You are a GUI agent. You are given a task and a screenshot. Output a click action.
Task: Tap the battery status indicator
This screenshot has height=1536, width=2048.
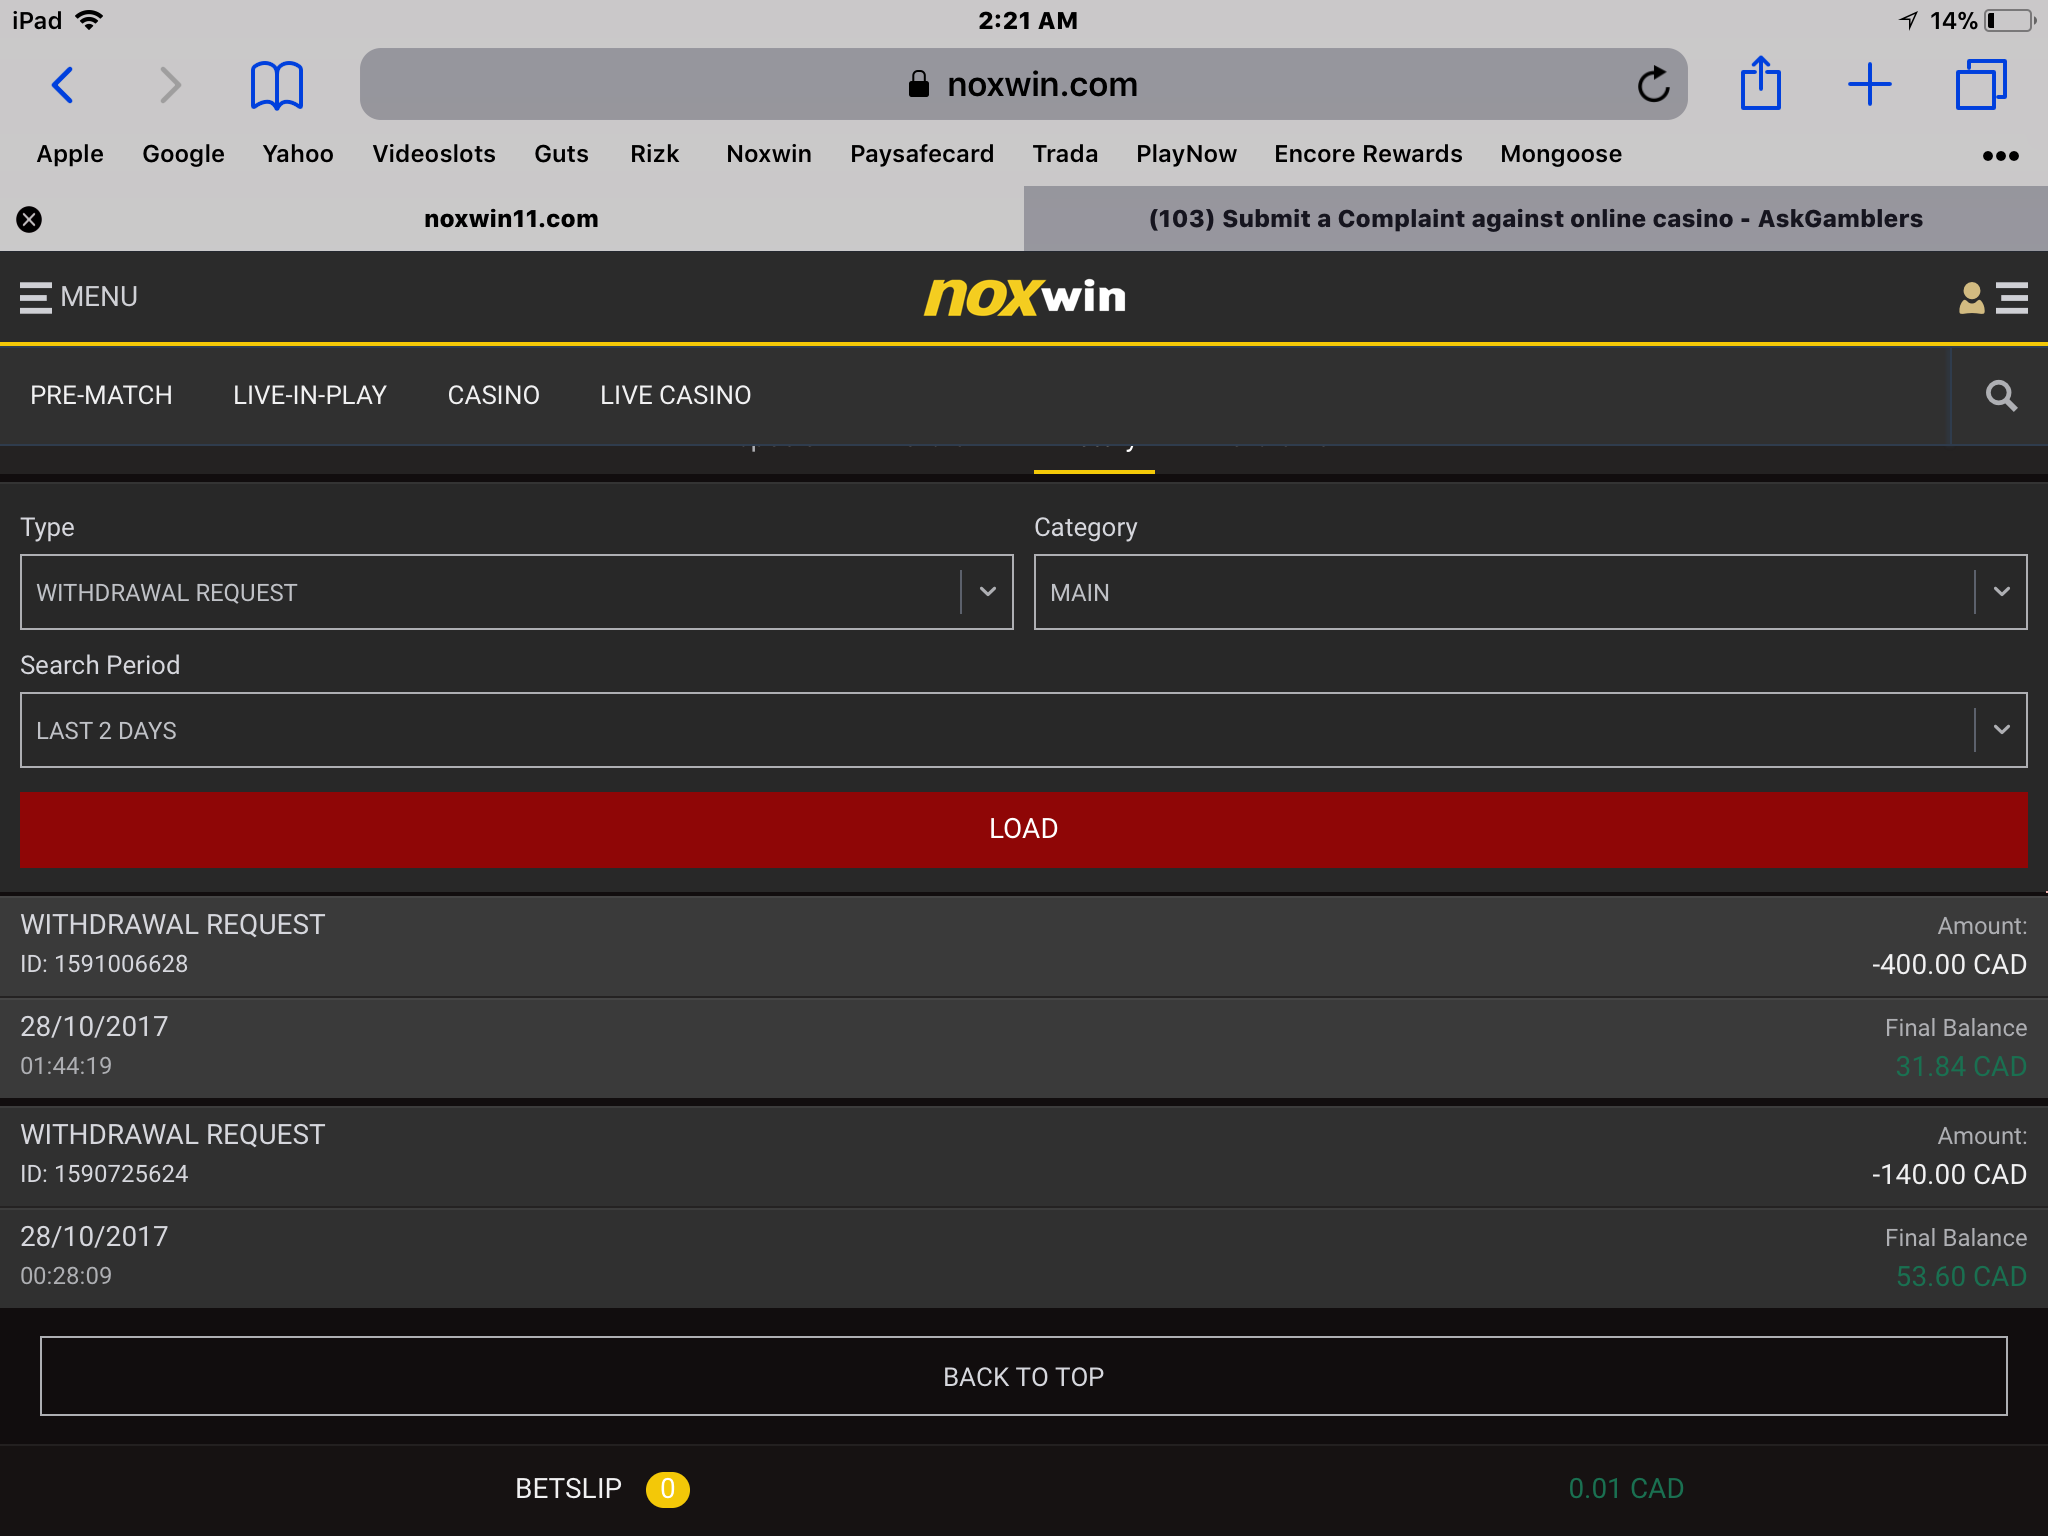pyautogui.click(x=2010, y=21)
